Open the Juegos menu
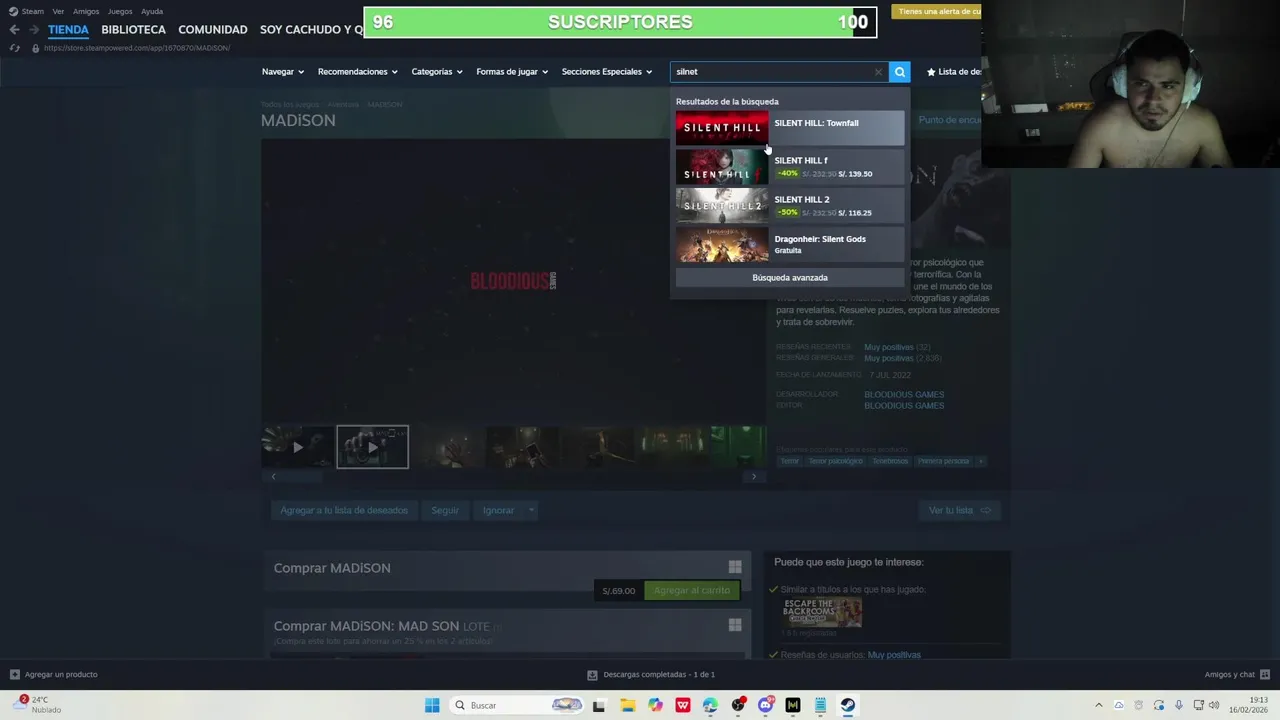1280x720 pixels. tap(120, 11)
